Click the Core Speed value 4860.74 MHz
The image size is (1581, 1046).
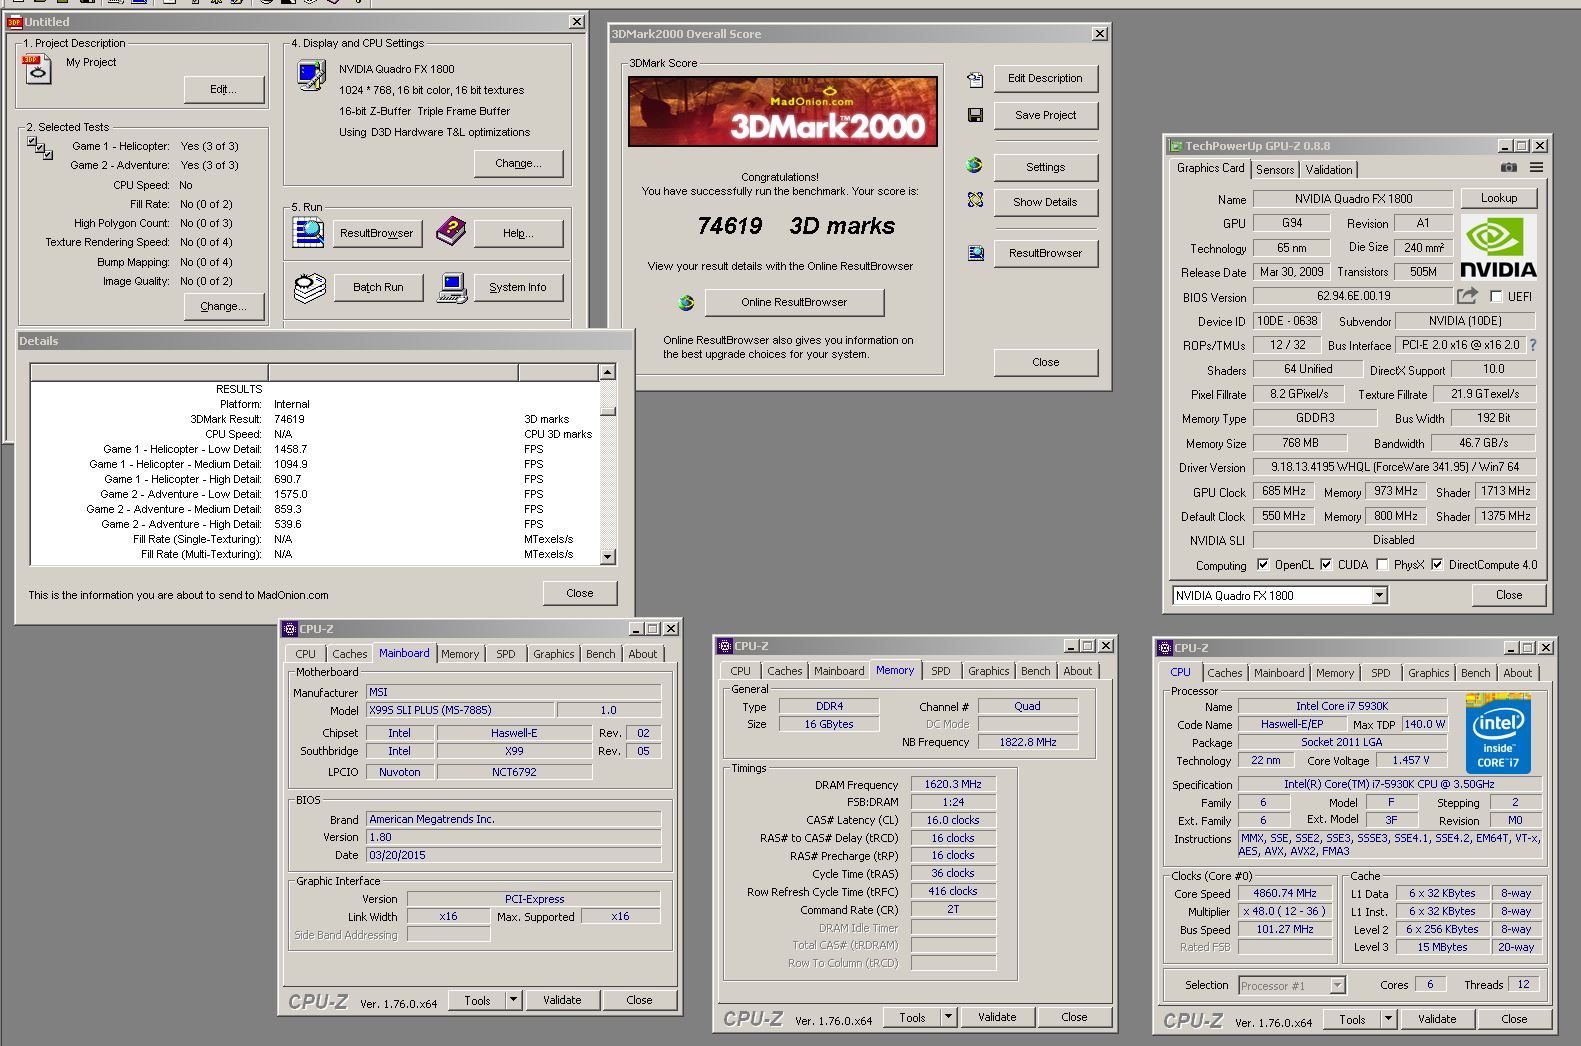(x=1285, y=893)
